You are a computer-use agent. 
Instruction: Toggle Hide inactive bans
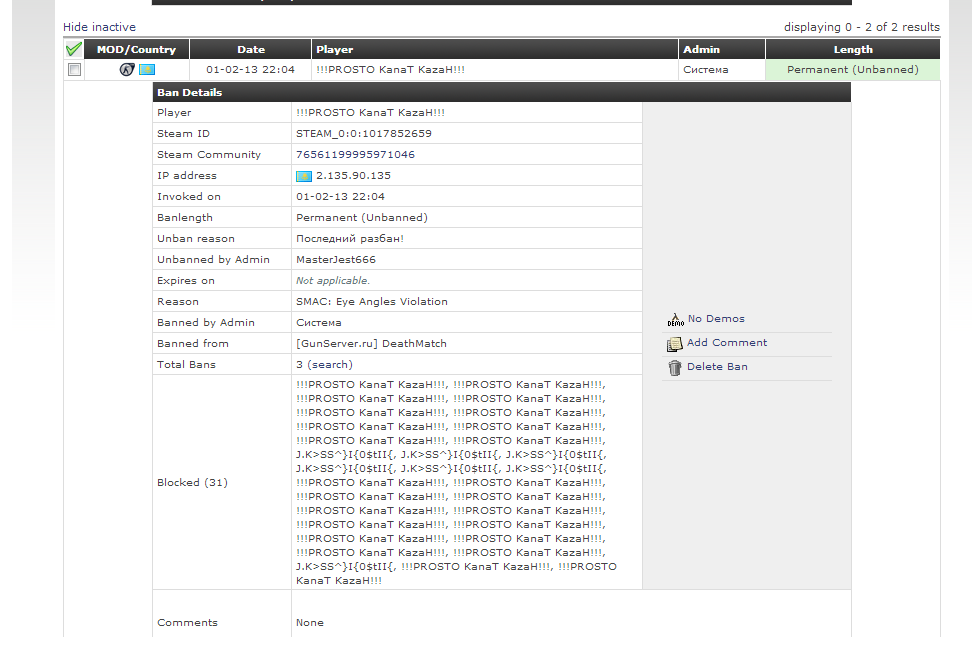(x=99, y=27)
